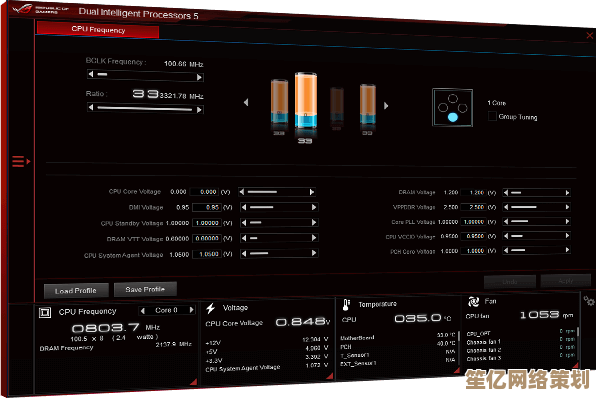Show the next core cylinder with right arrow
Image resolution: width=596 pixels, height=398 pixels.
(386, 106)
